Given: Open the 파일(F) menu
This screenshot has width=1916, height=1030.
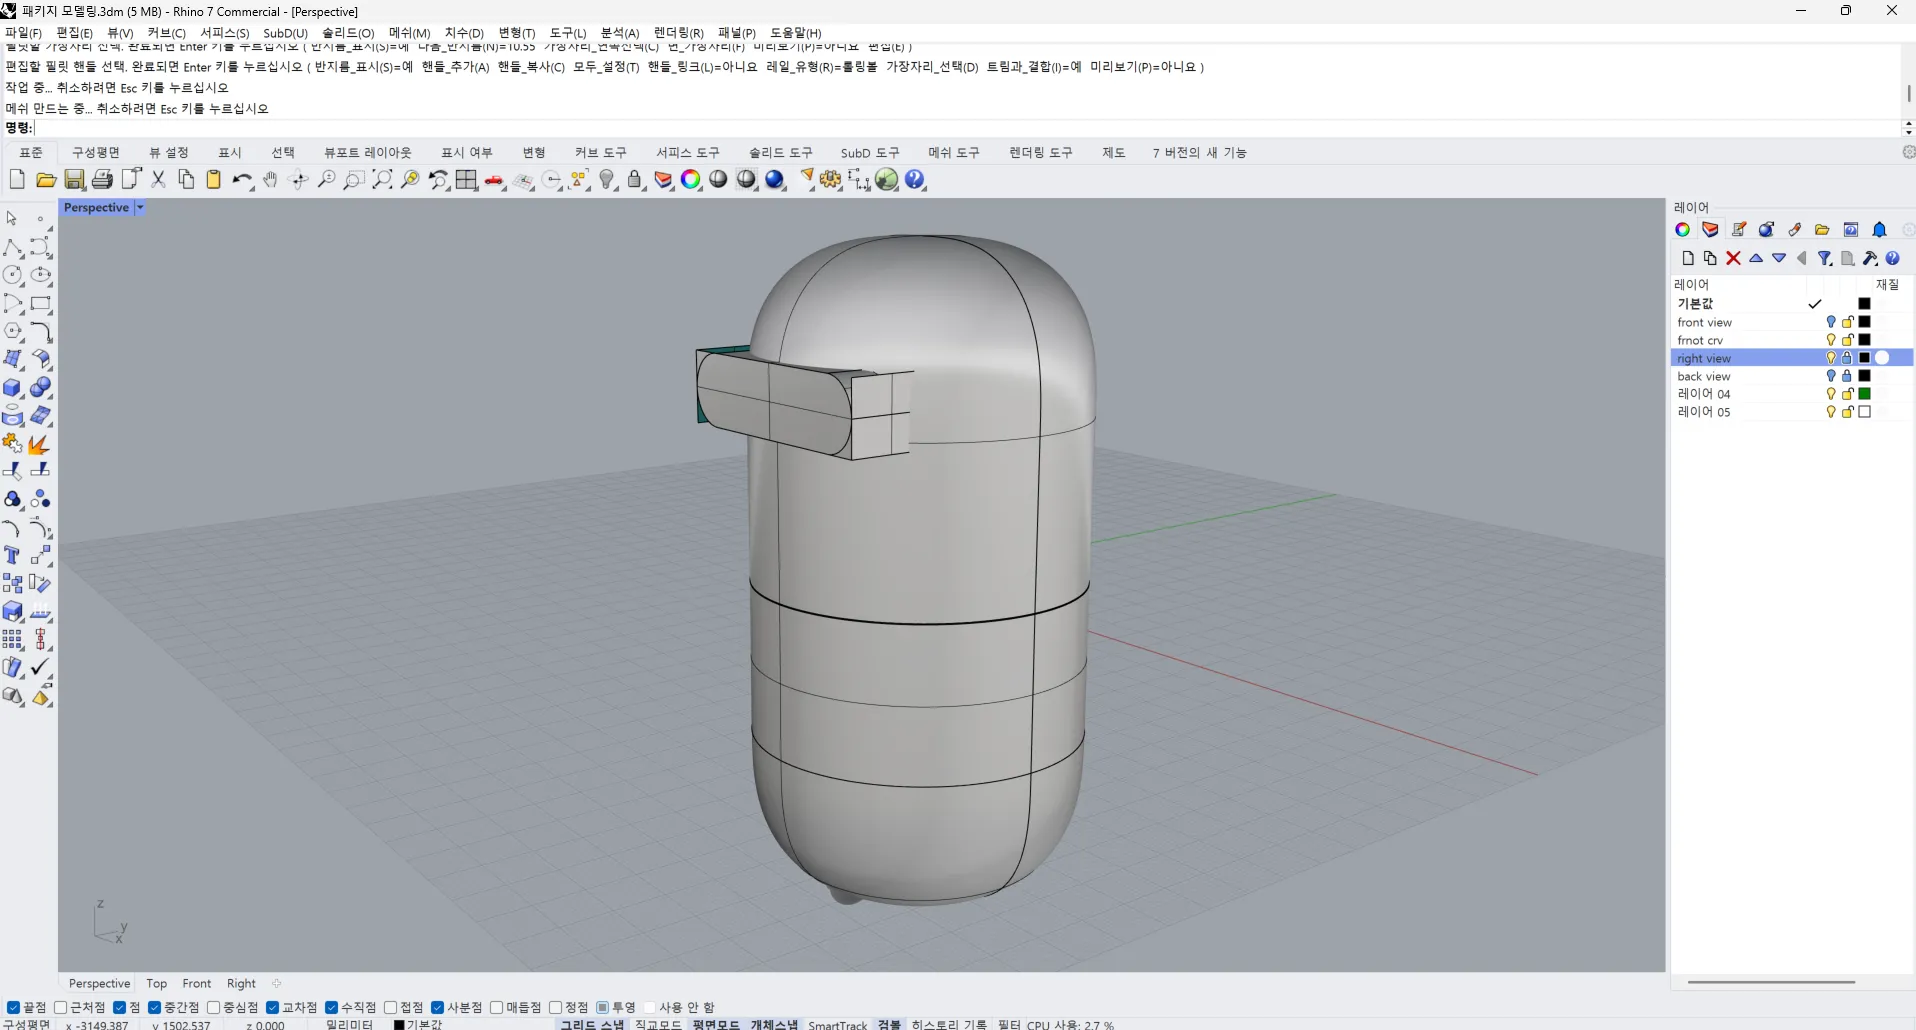Looking at the screenshot, I should coord(23,33).
